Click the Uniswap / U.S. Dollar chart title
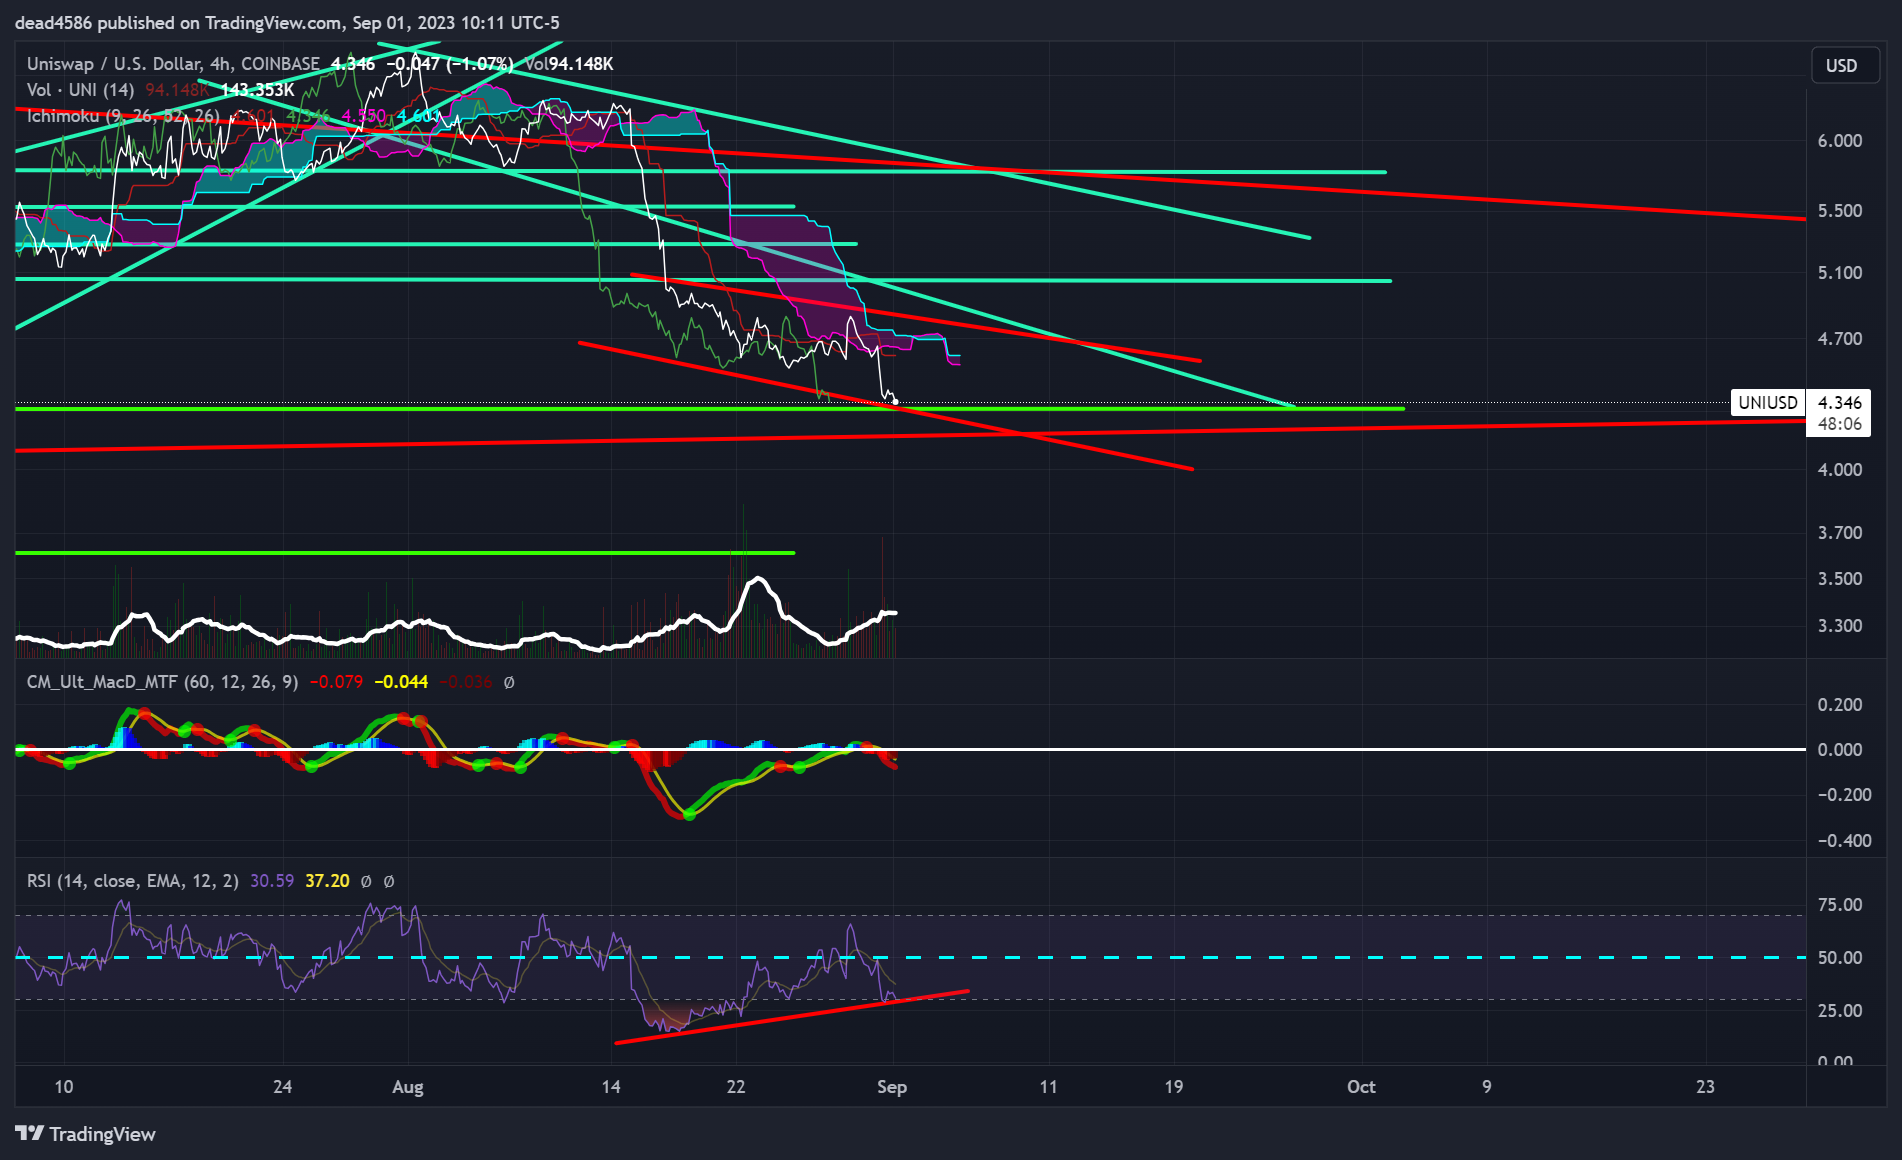 click(x=173, y=64)
